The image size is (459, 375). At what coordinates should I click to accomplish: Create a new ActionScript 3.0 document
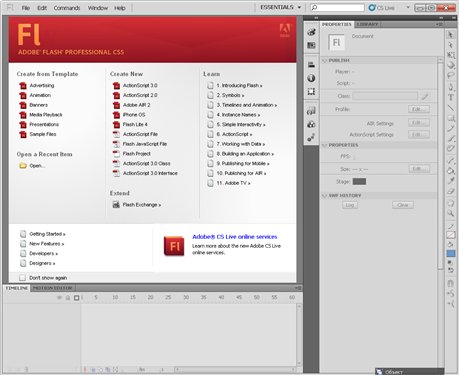(140, 85)
